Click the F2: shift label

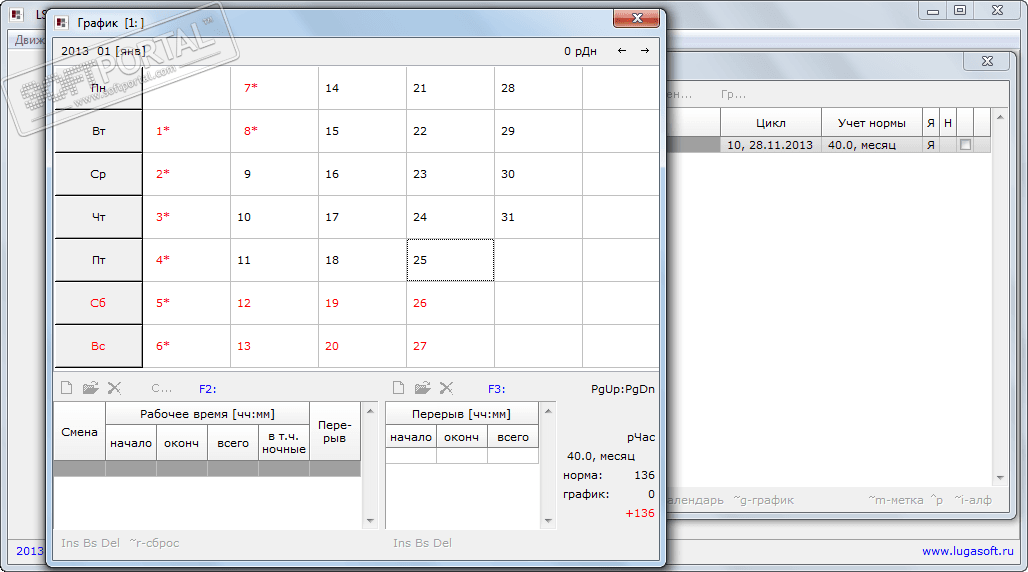[x=207, y=389]
